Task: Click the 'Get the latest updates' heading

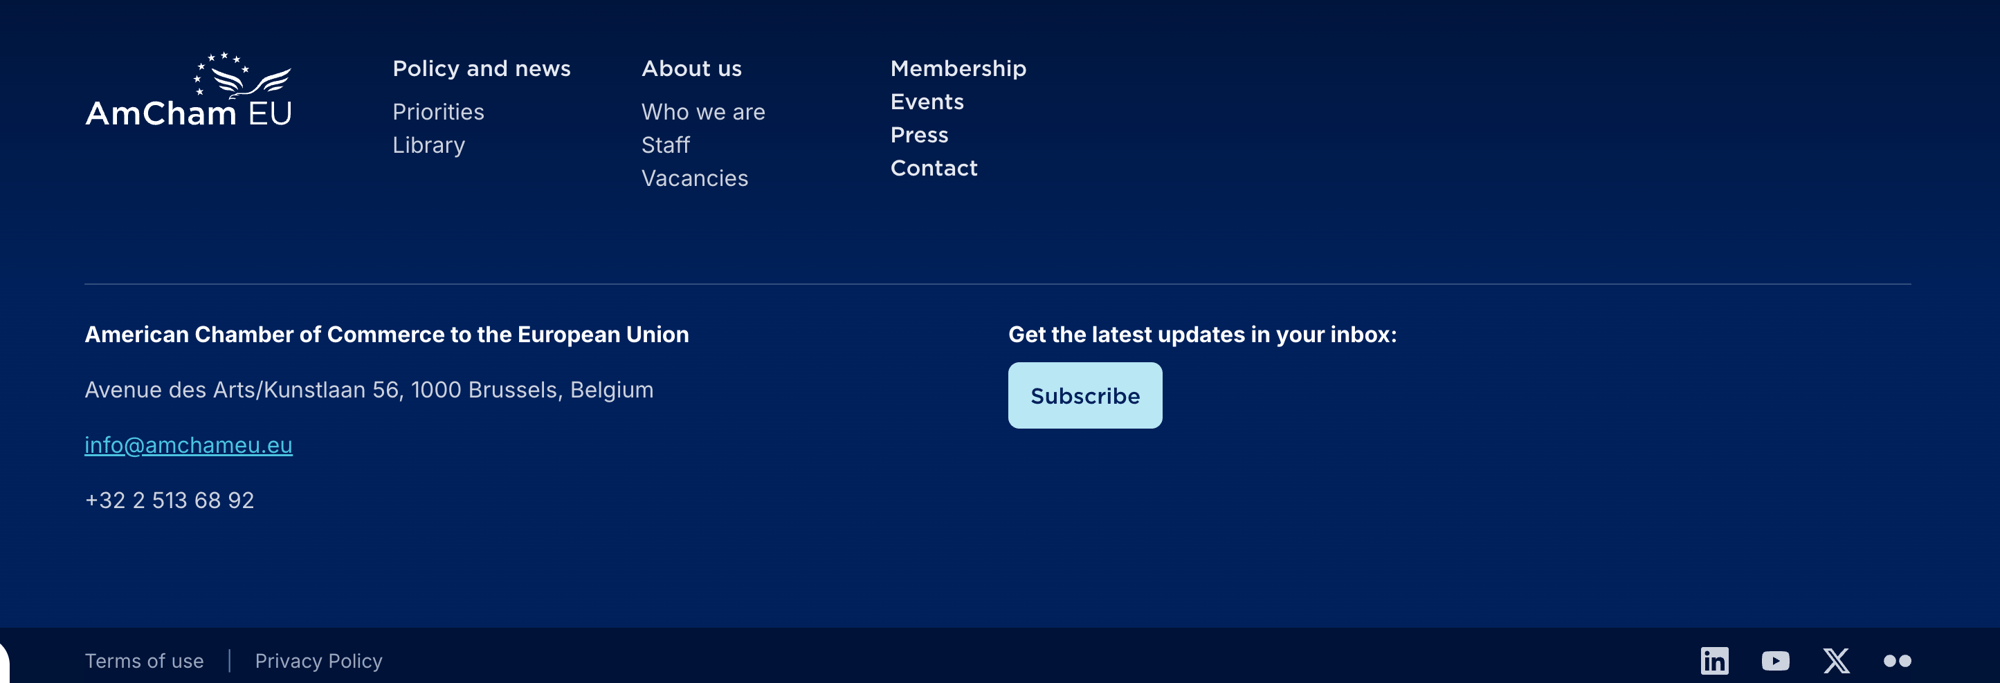Action: click(x=1202, y=335)
